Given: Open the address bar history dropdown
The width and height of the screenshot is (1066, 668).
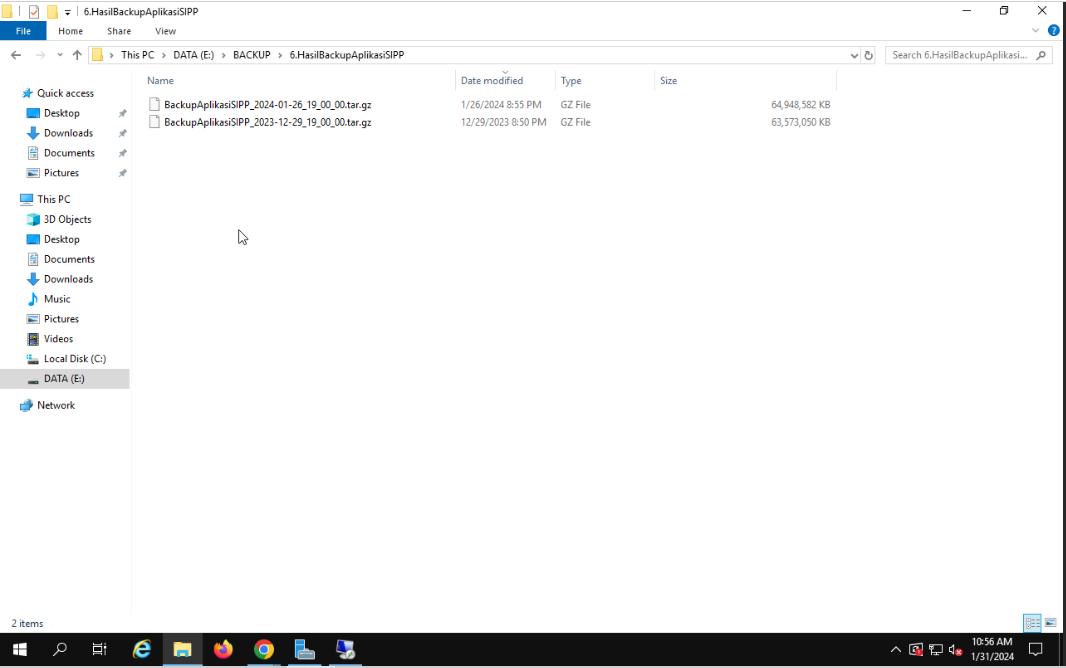Looking at the screenshot, I should coord(853,55).
